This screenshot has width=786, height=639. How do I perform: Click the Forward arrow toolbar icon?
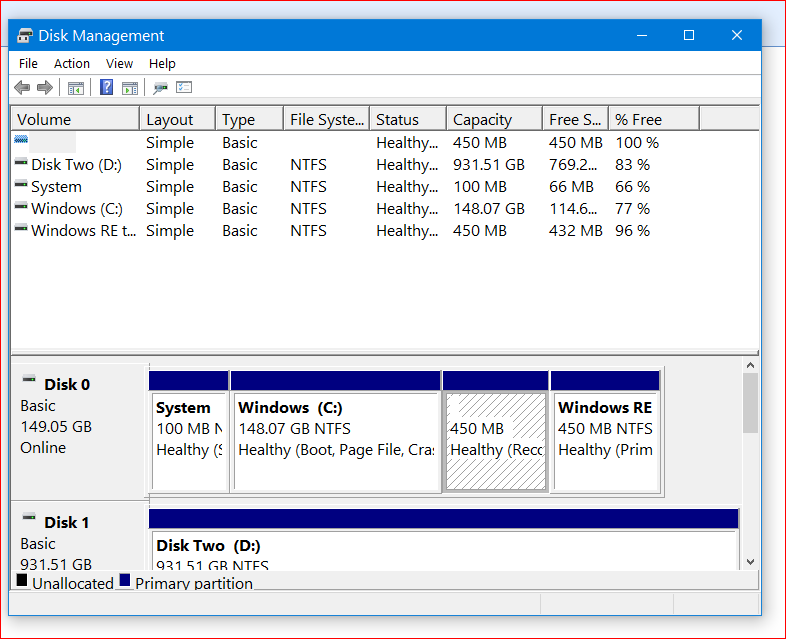tap(45, 88)
